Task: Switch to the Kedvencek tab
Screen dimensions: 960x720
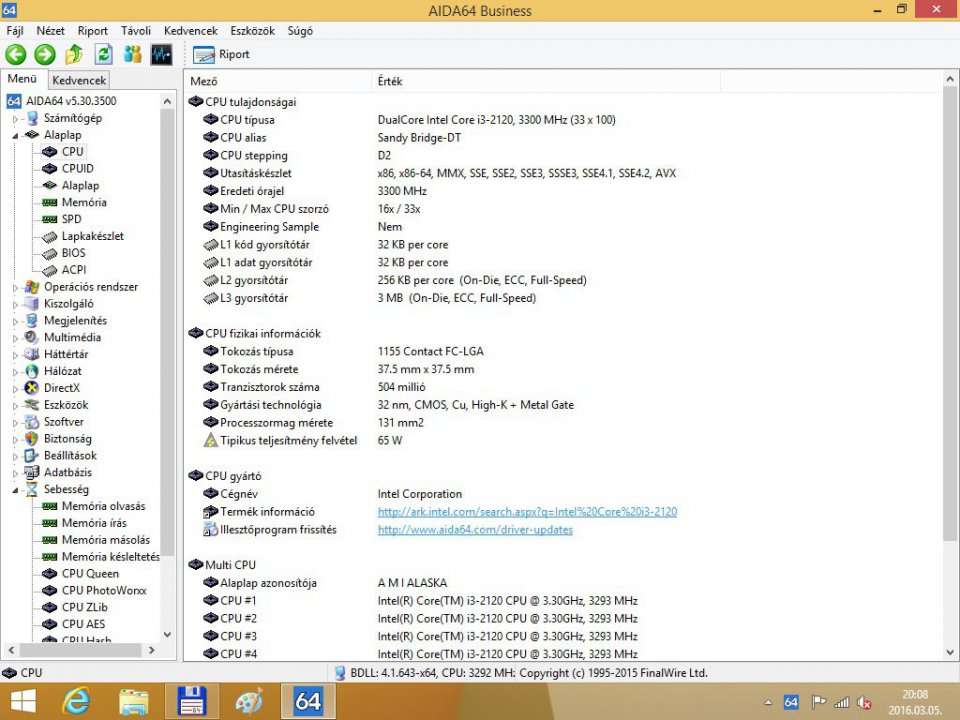Action: 79,80
